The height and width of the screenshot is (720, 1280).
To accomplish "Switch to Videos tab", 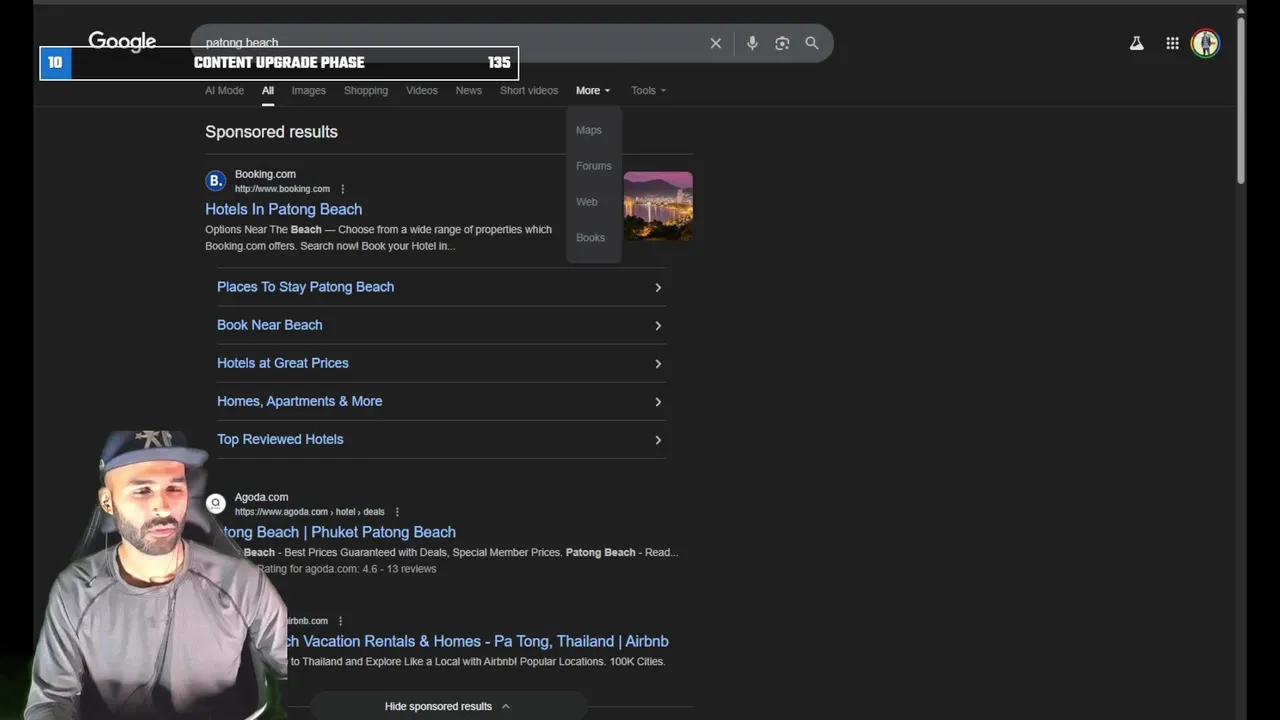I will coord(422,90).
